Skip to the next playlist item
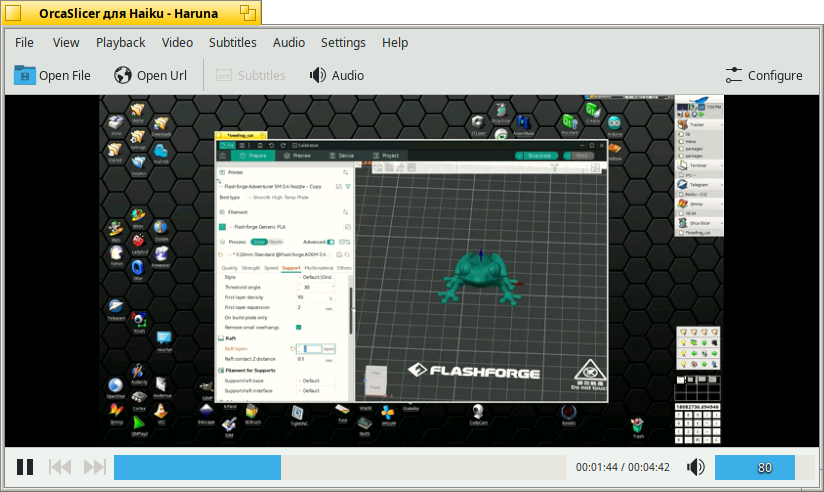Viewport: 824px width, 492px height. coord(95,467)
